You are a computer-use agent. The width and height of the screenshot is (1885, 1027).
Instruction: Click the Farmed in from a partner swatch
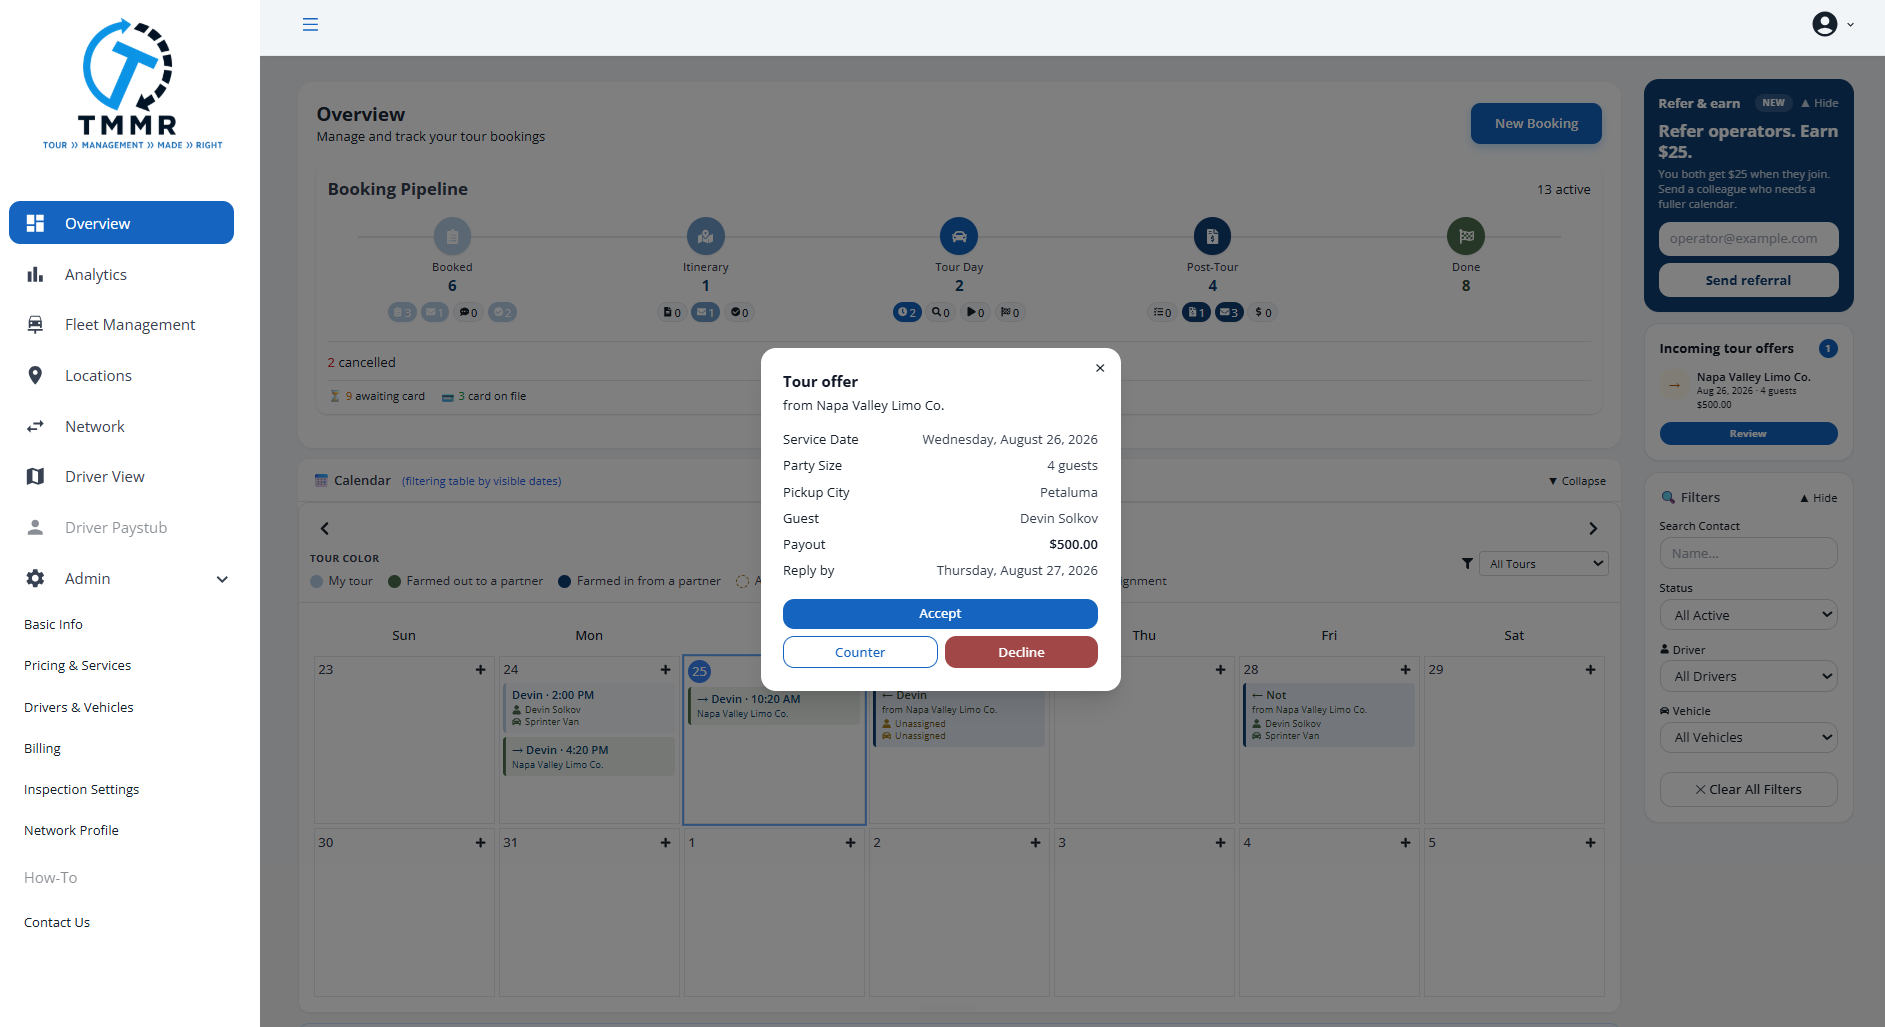[x=565, y=582]
